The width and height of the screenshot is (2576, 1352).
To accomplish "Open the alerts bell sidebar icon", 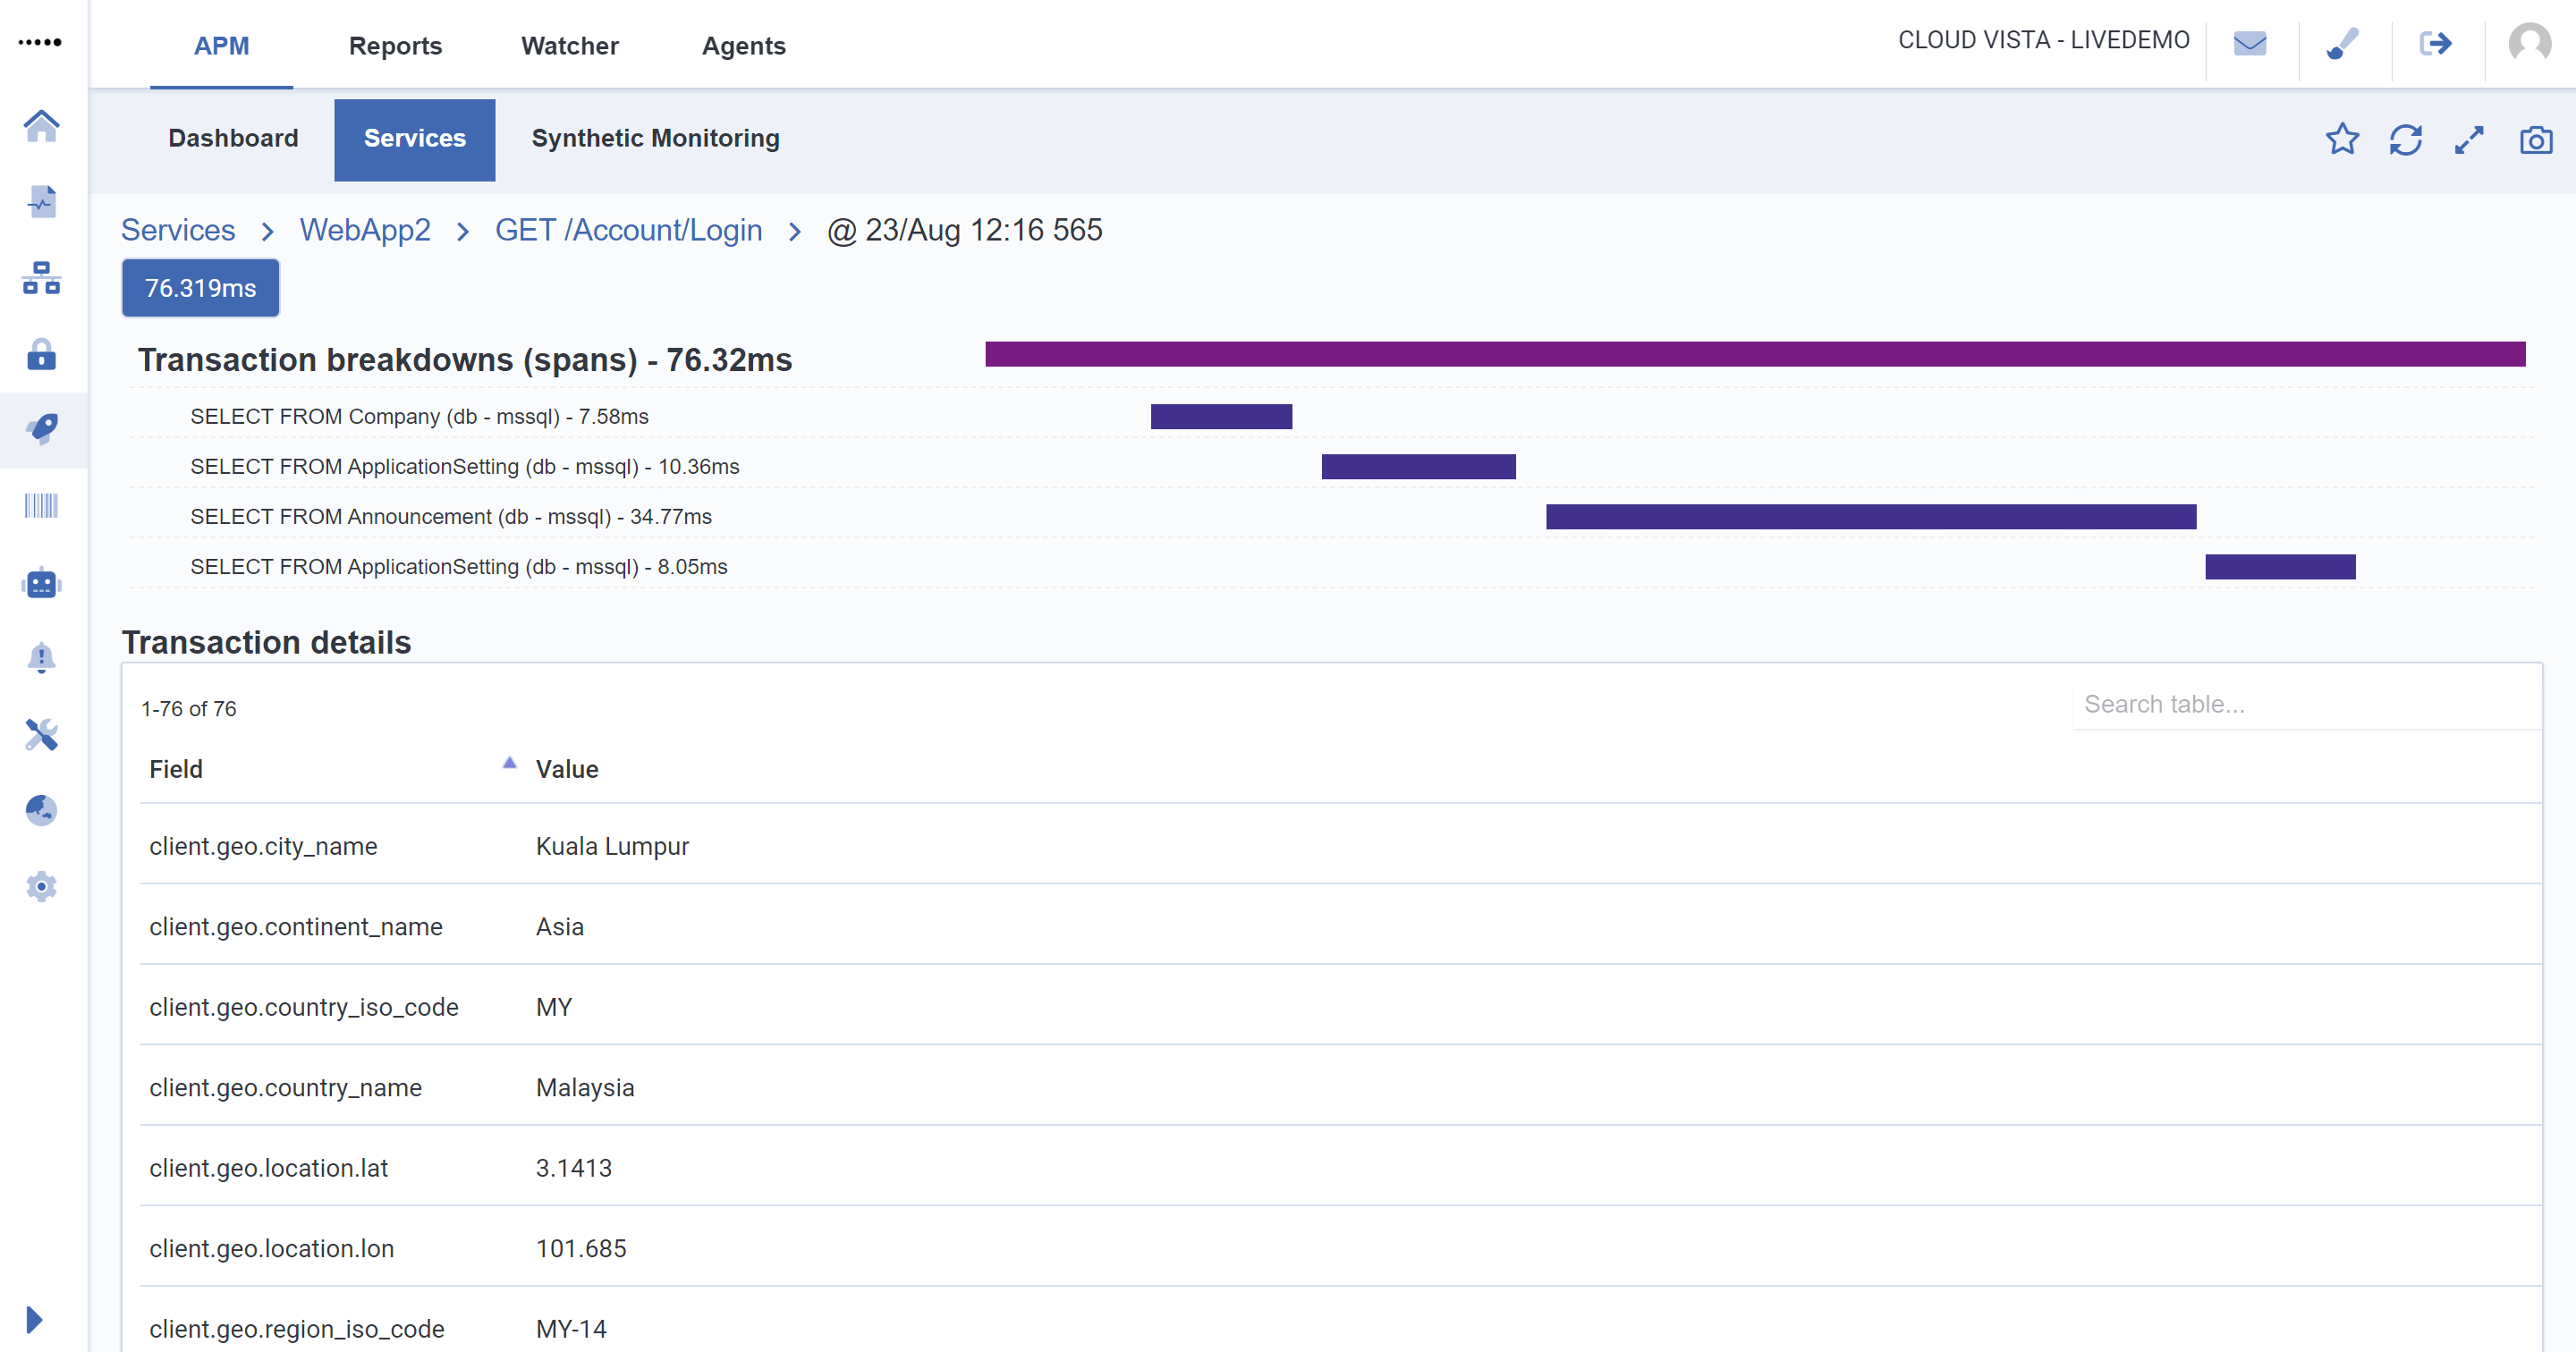I will tap(41, 658).
